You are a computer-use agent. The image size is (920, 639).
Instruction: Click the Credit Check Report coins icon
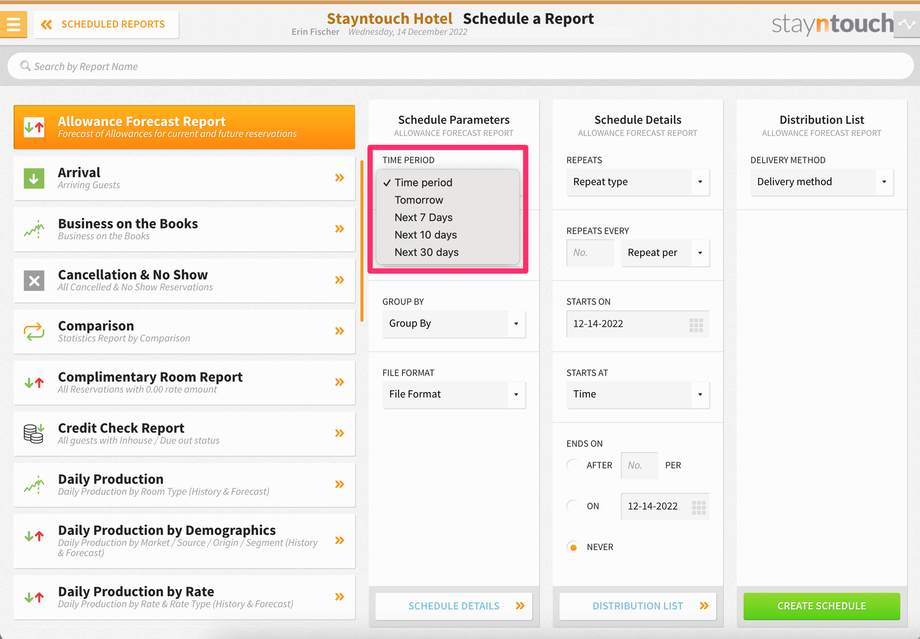(34, 434)
